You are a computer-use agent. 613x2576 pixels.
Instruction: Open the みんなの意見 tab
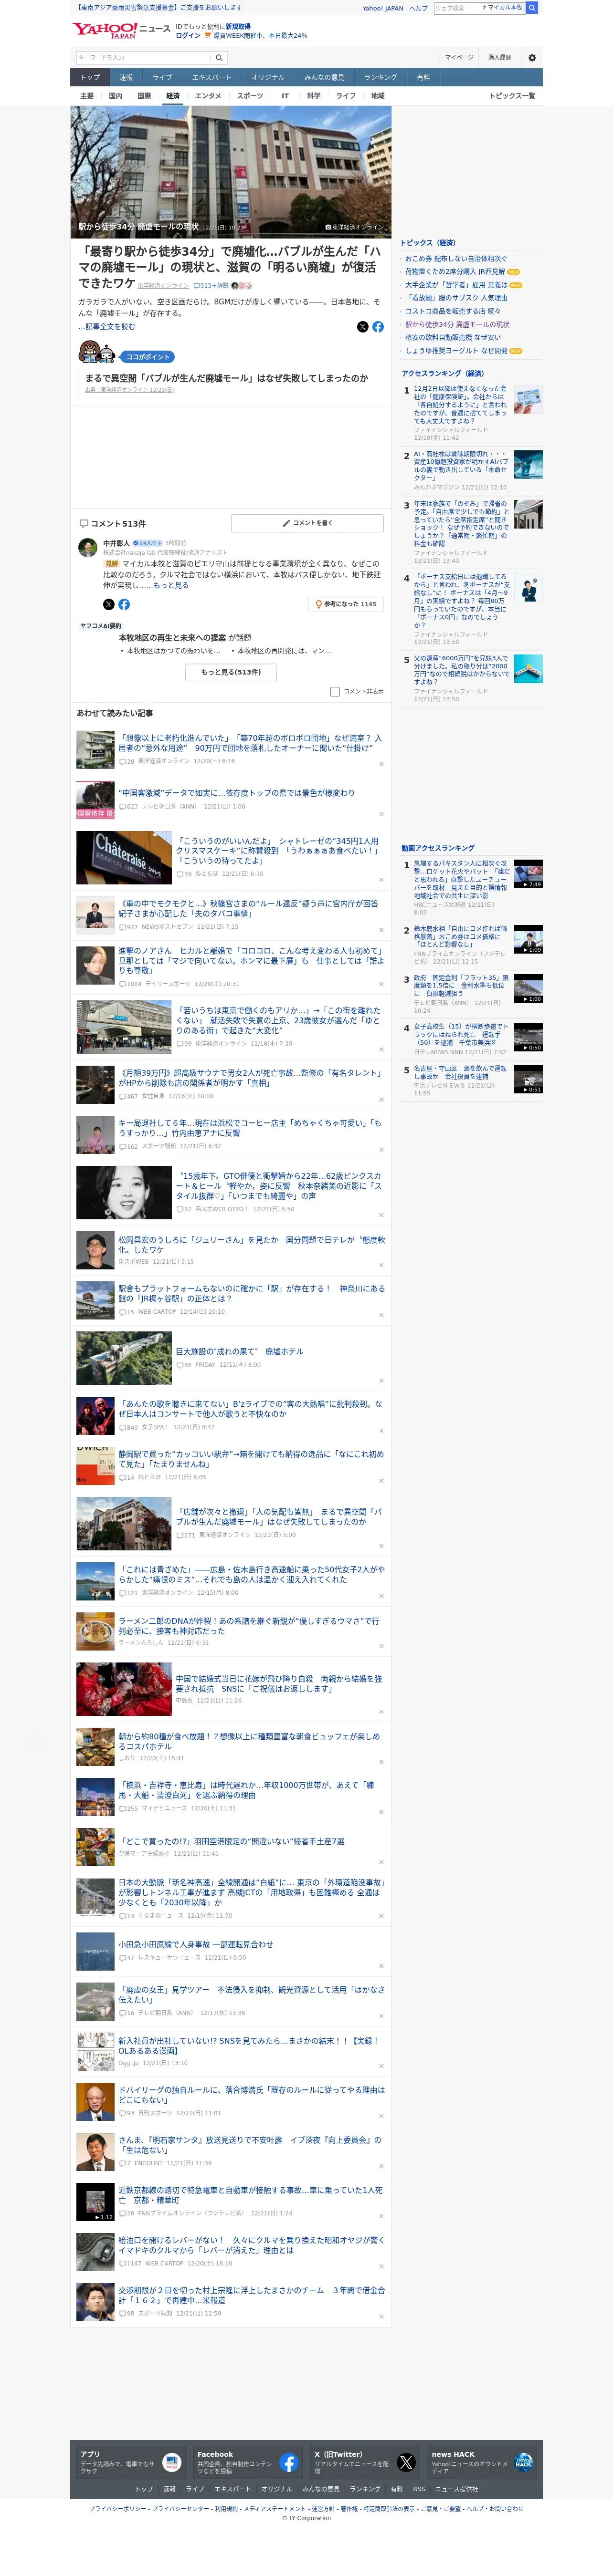pyautogui.click(x=324, y=77)
